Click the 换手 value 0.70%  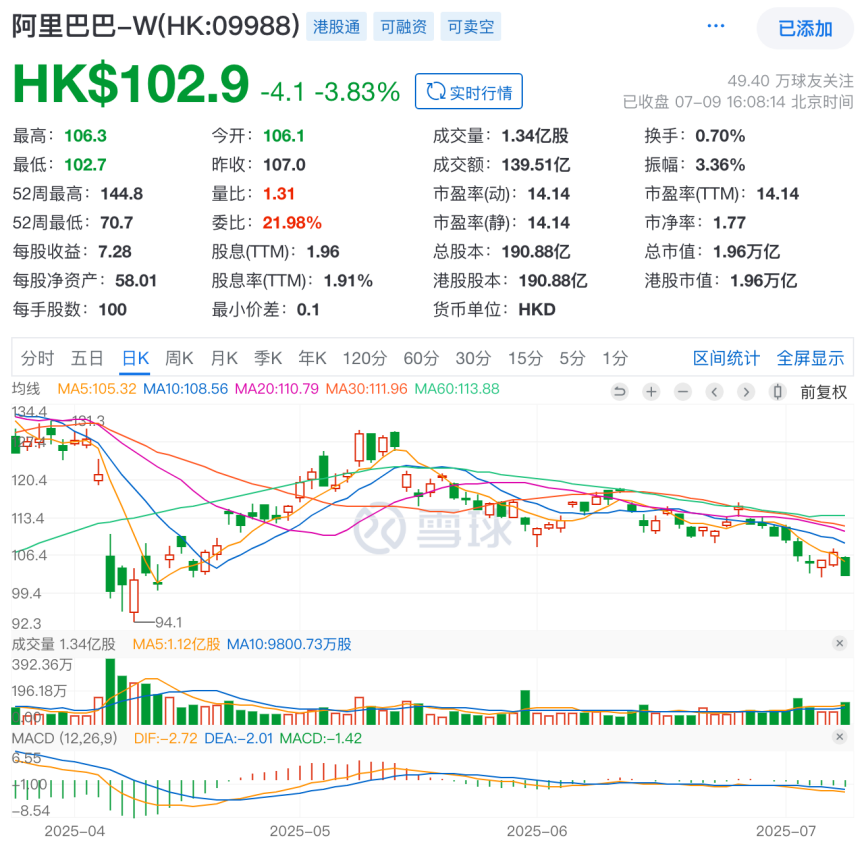(x=720, y=136)
